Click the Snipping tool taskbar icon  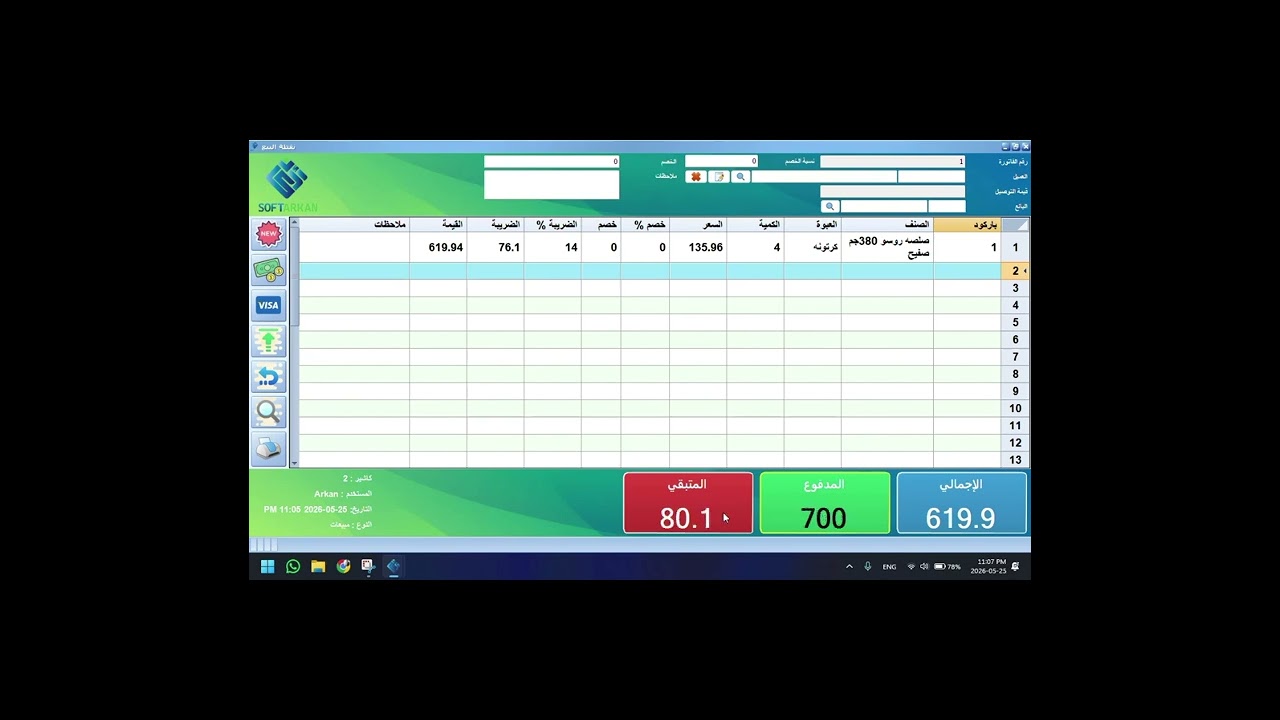tap(368, 566)
